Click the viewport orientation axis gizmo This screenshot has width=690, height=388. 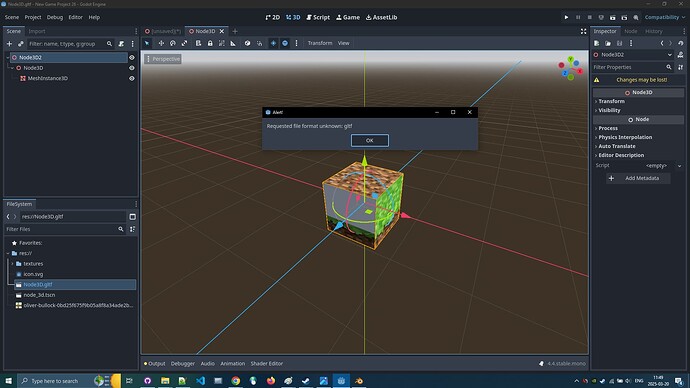[571, 68]
